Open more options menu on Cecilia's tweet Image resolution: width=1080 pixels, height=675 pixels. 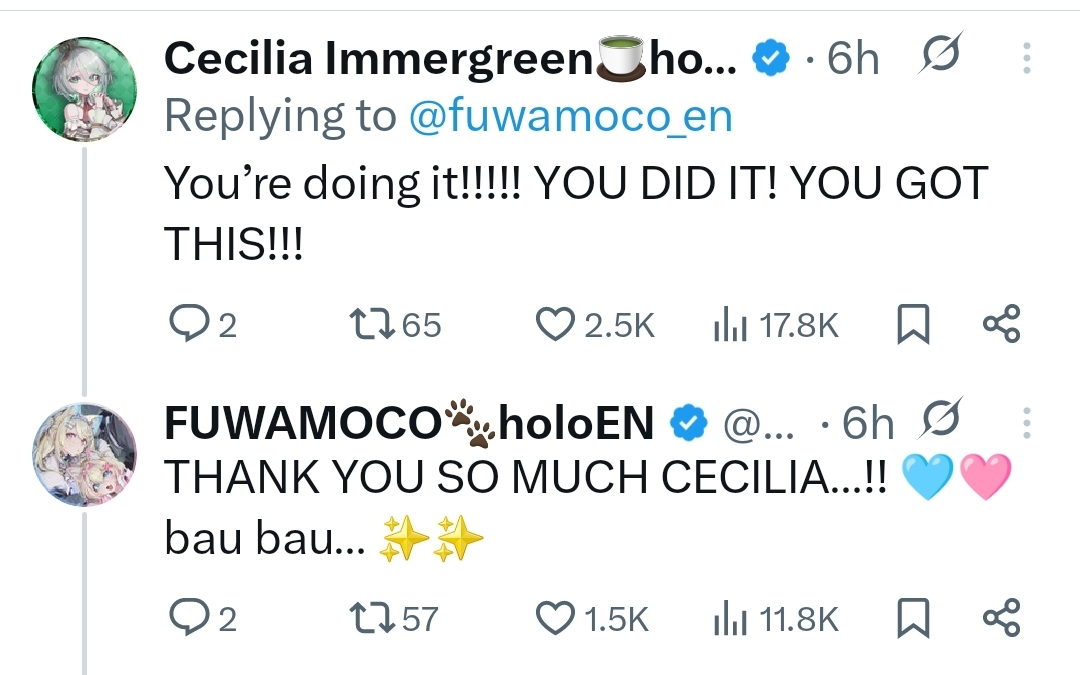click(1026, 58)
